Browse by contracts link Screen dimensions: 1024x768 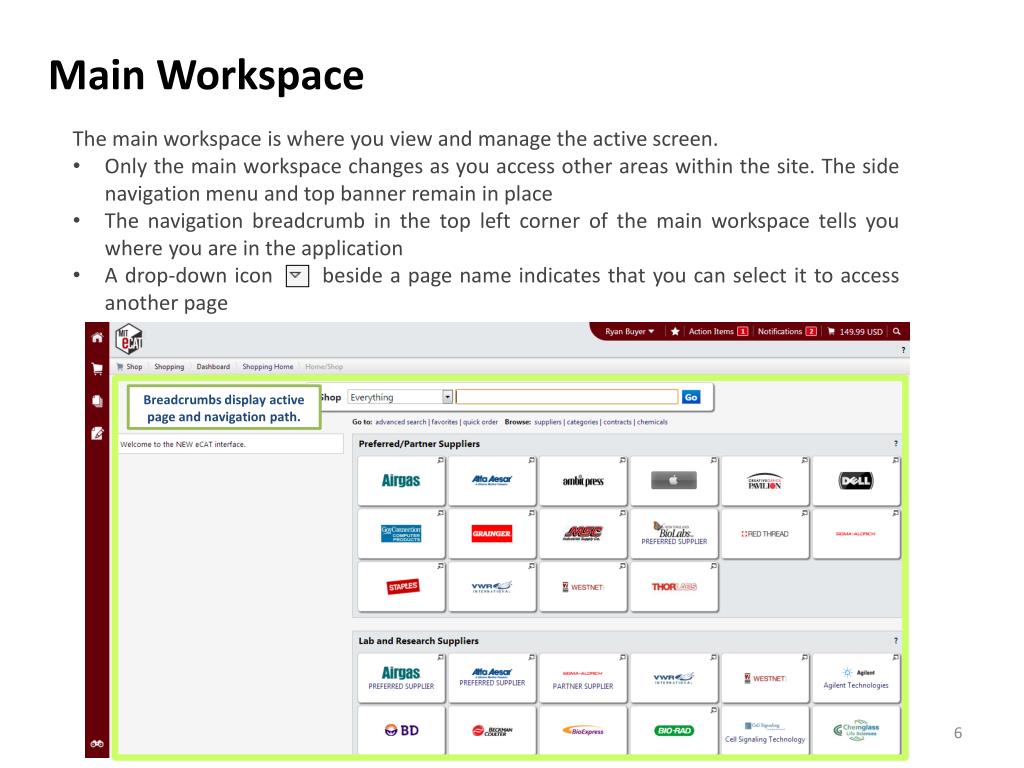click(x=617, y=422)
